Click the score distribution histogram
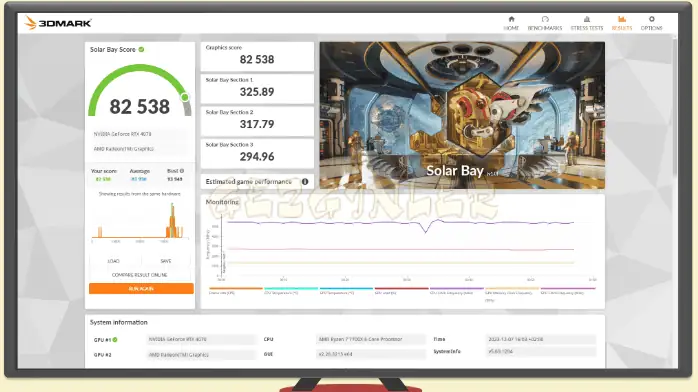This screenshot has width=698, height=392. tap(140, 222)
